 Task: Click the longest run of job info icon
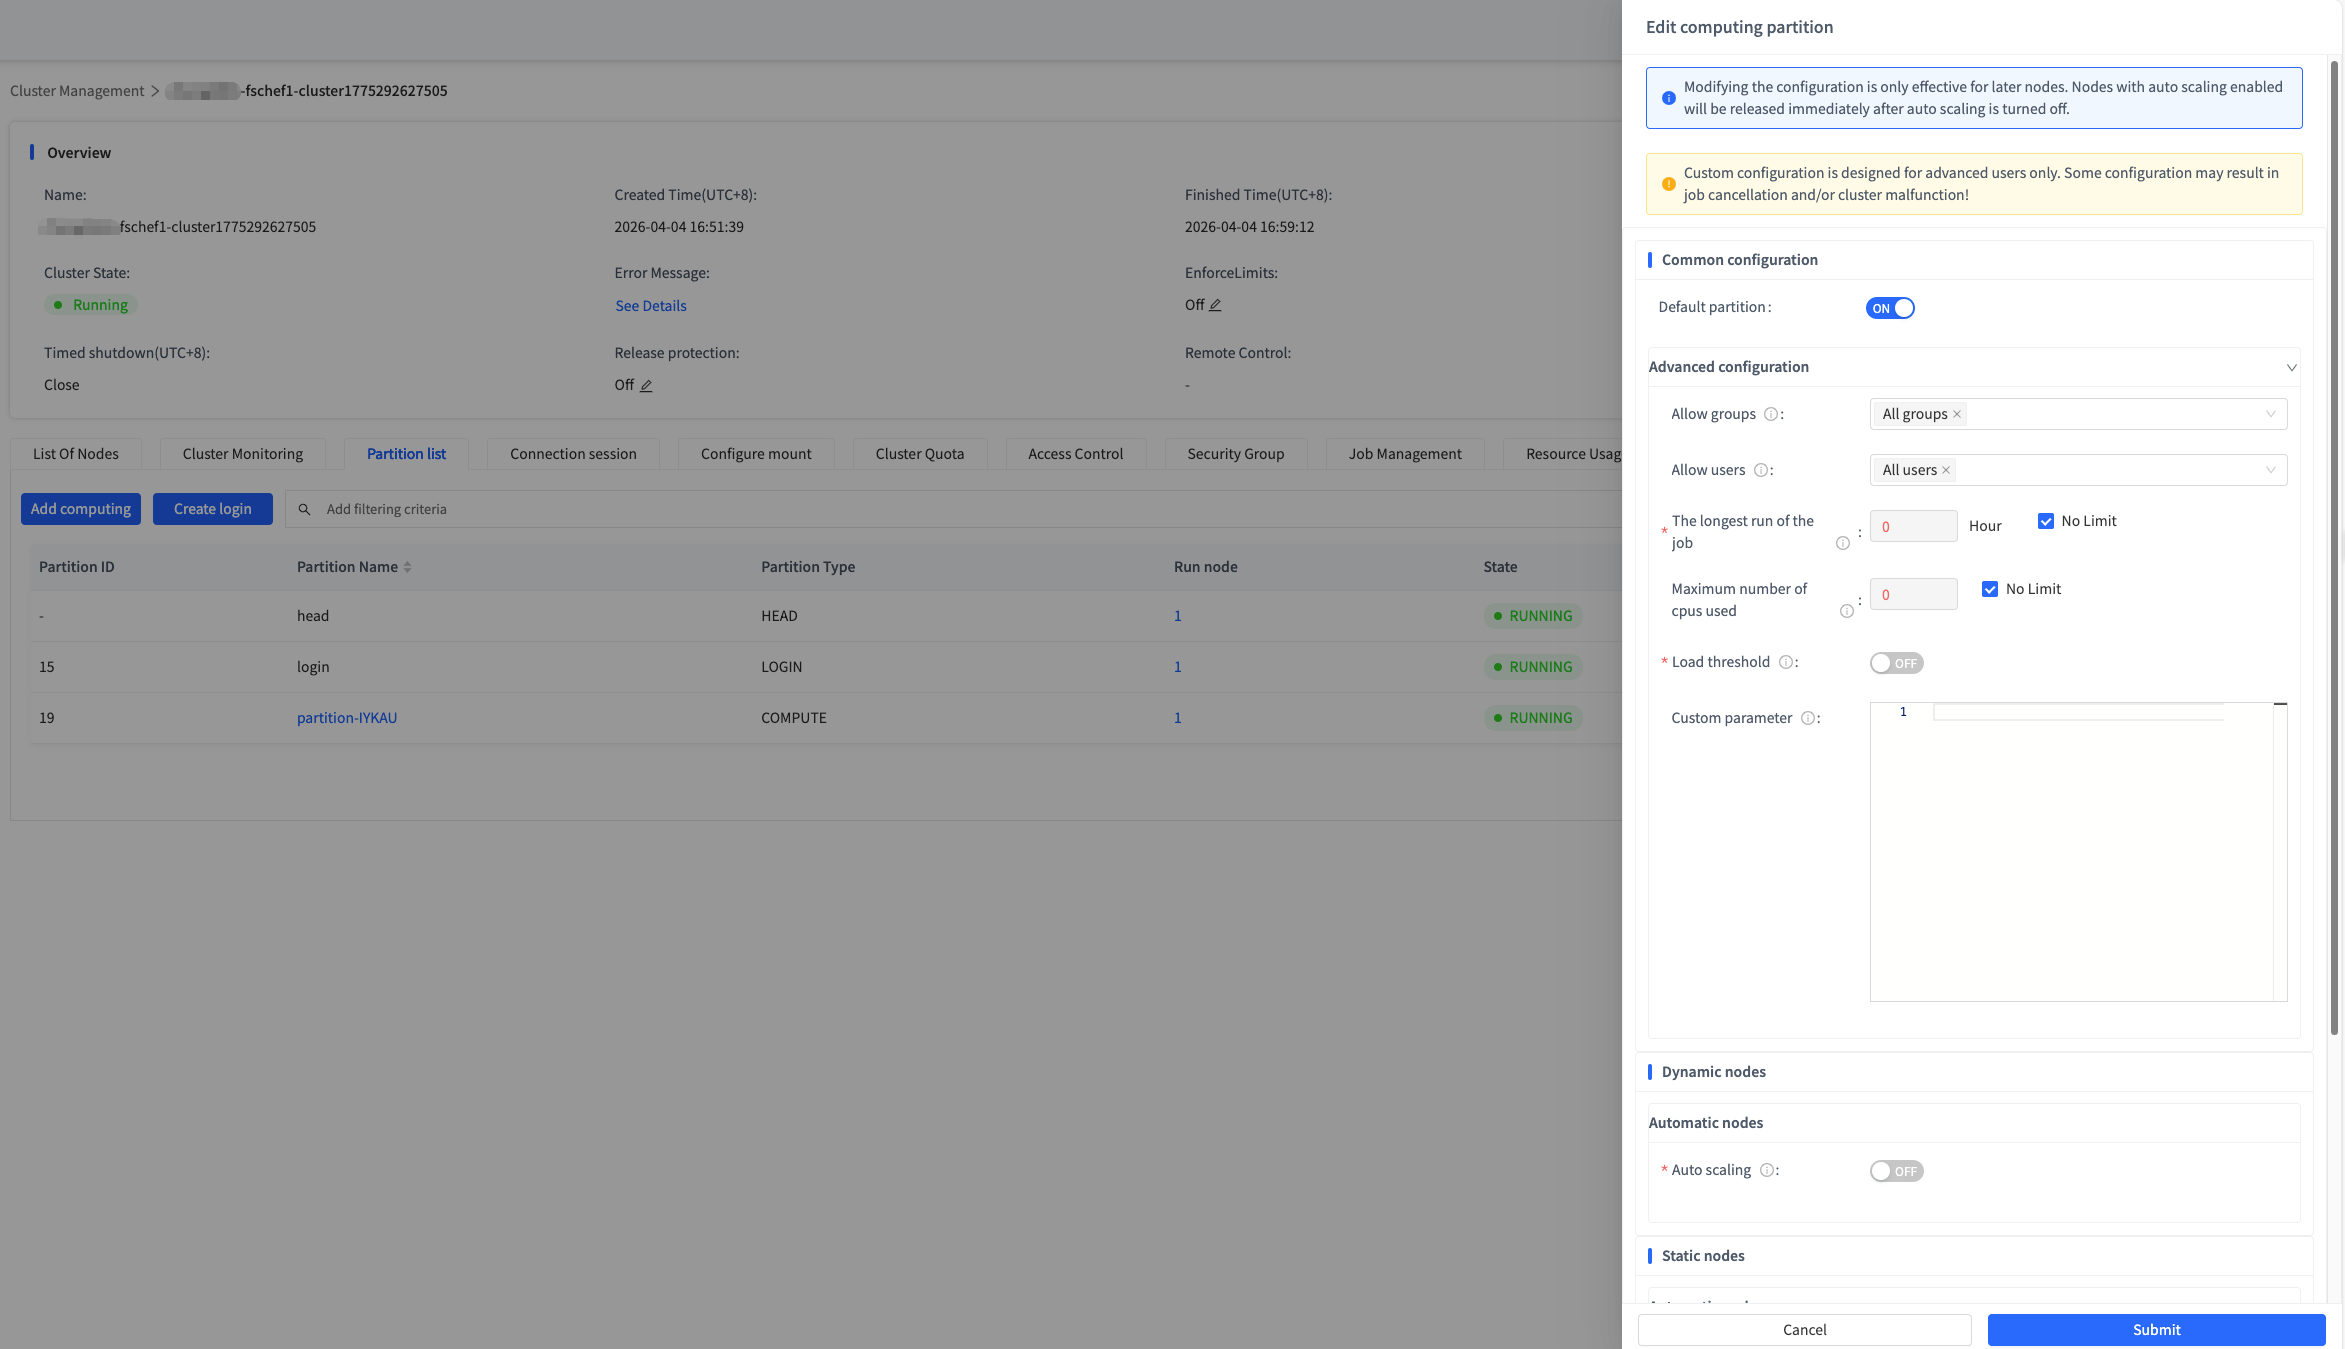point(1842,543)
